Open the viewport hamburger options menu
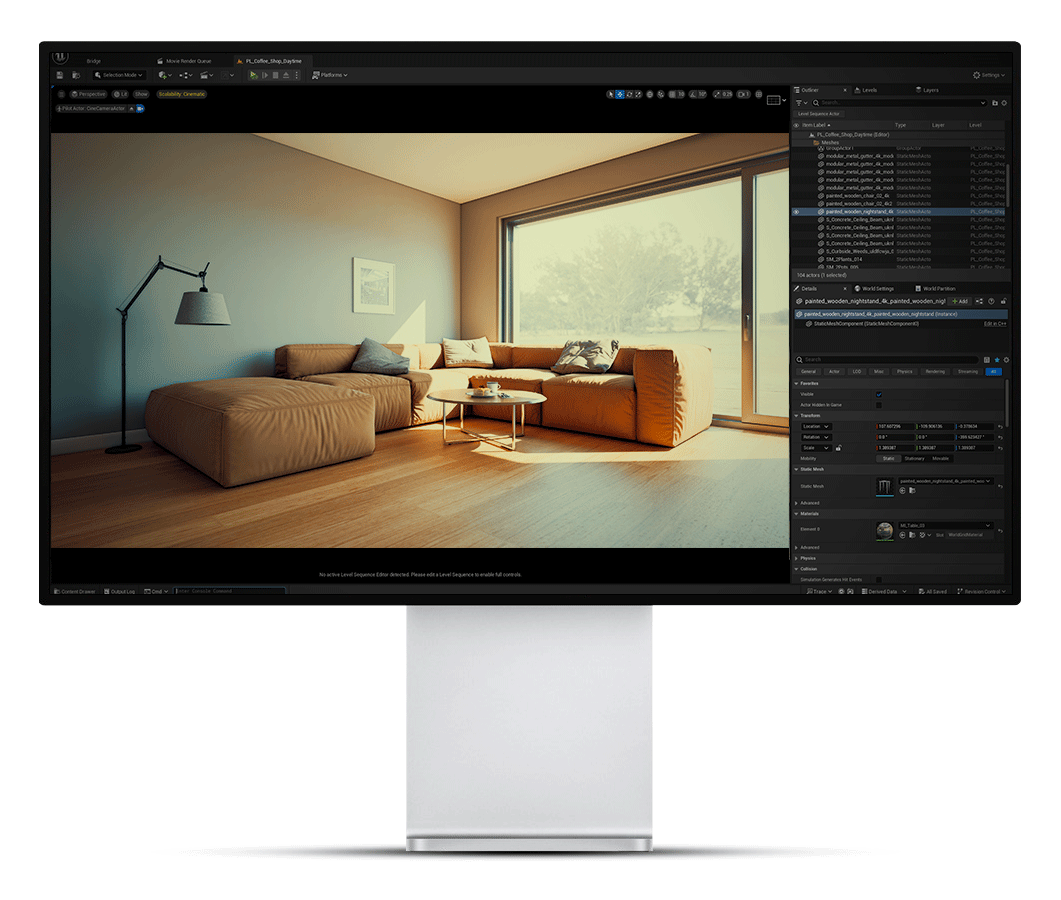This screenshot has width=1061, height=900. (x=61, y=94)
